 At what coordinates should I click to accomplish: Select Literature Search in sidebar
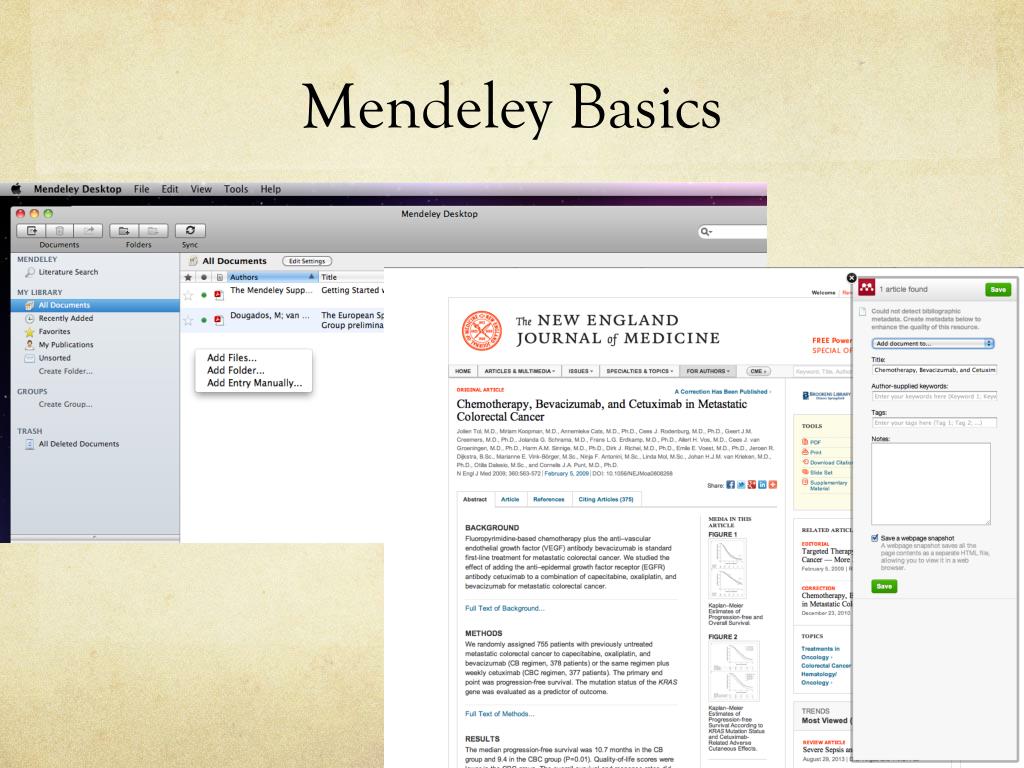click(68, 272)
